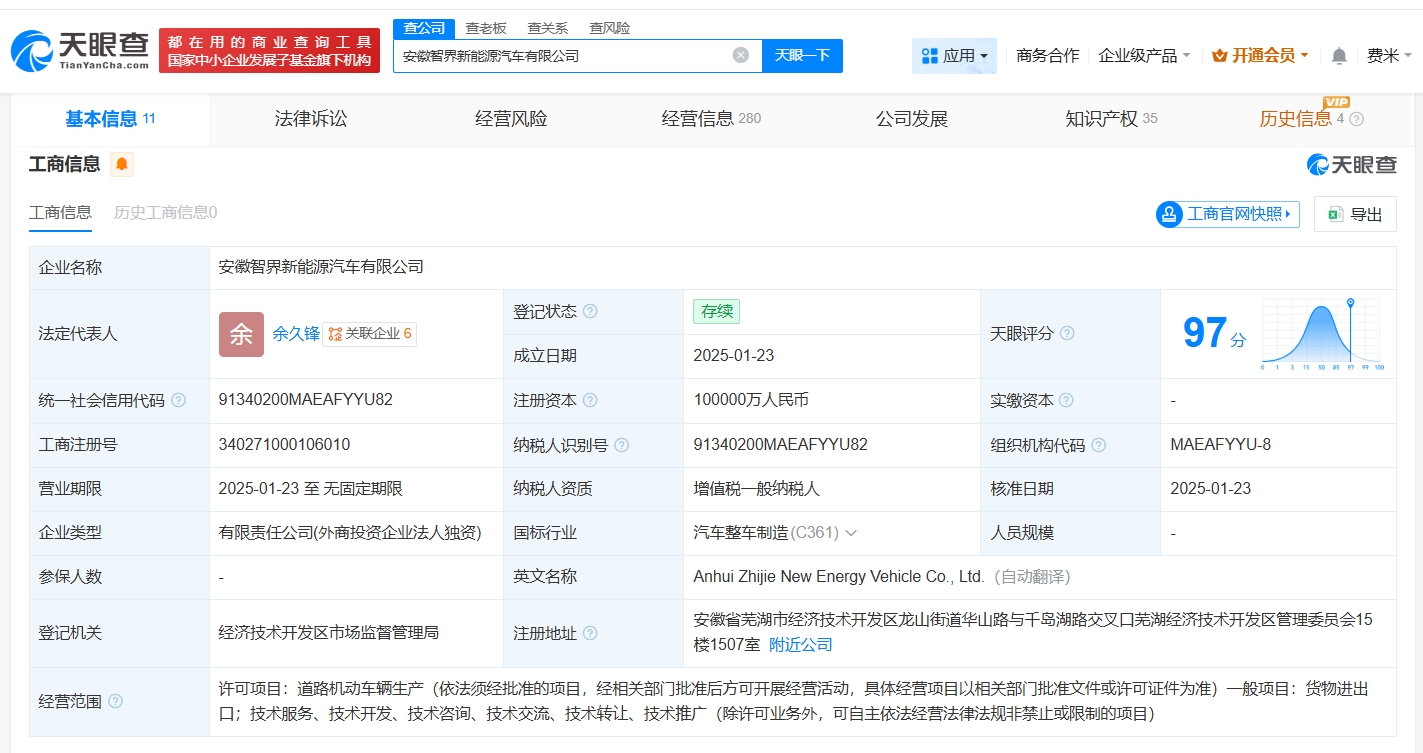Click the help icon next to 统一社会信用代码
The height and width of the screenshot is (753, 1423).
pos(177,400)
